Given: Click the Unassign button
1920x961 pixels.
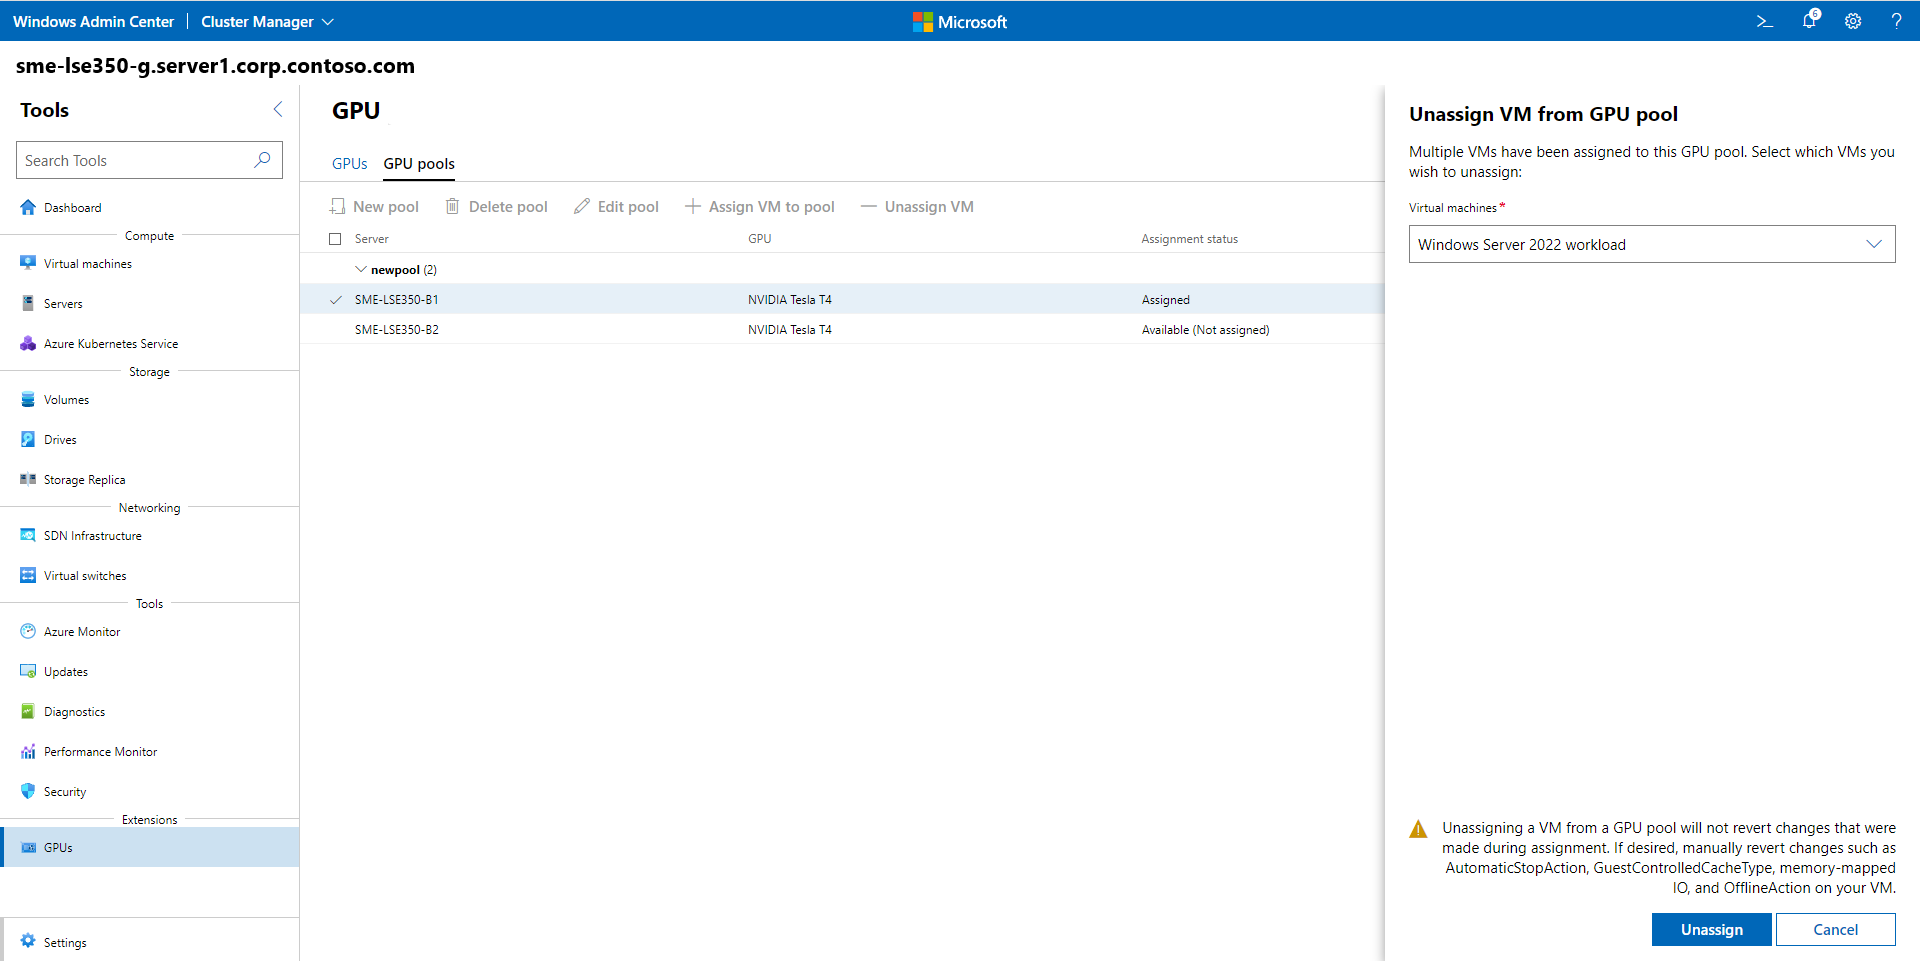Looking at the screenshot, I should [1711, 930].
